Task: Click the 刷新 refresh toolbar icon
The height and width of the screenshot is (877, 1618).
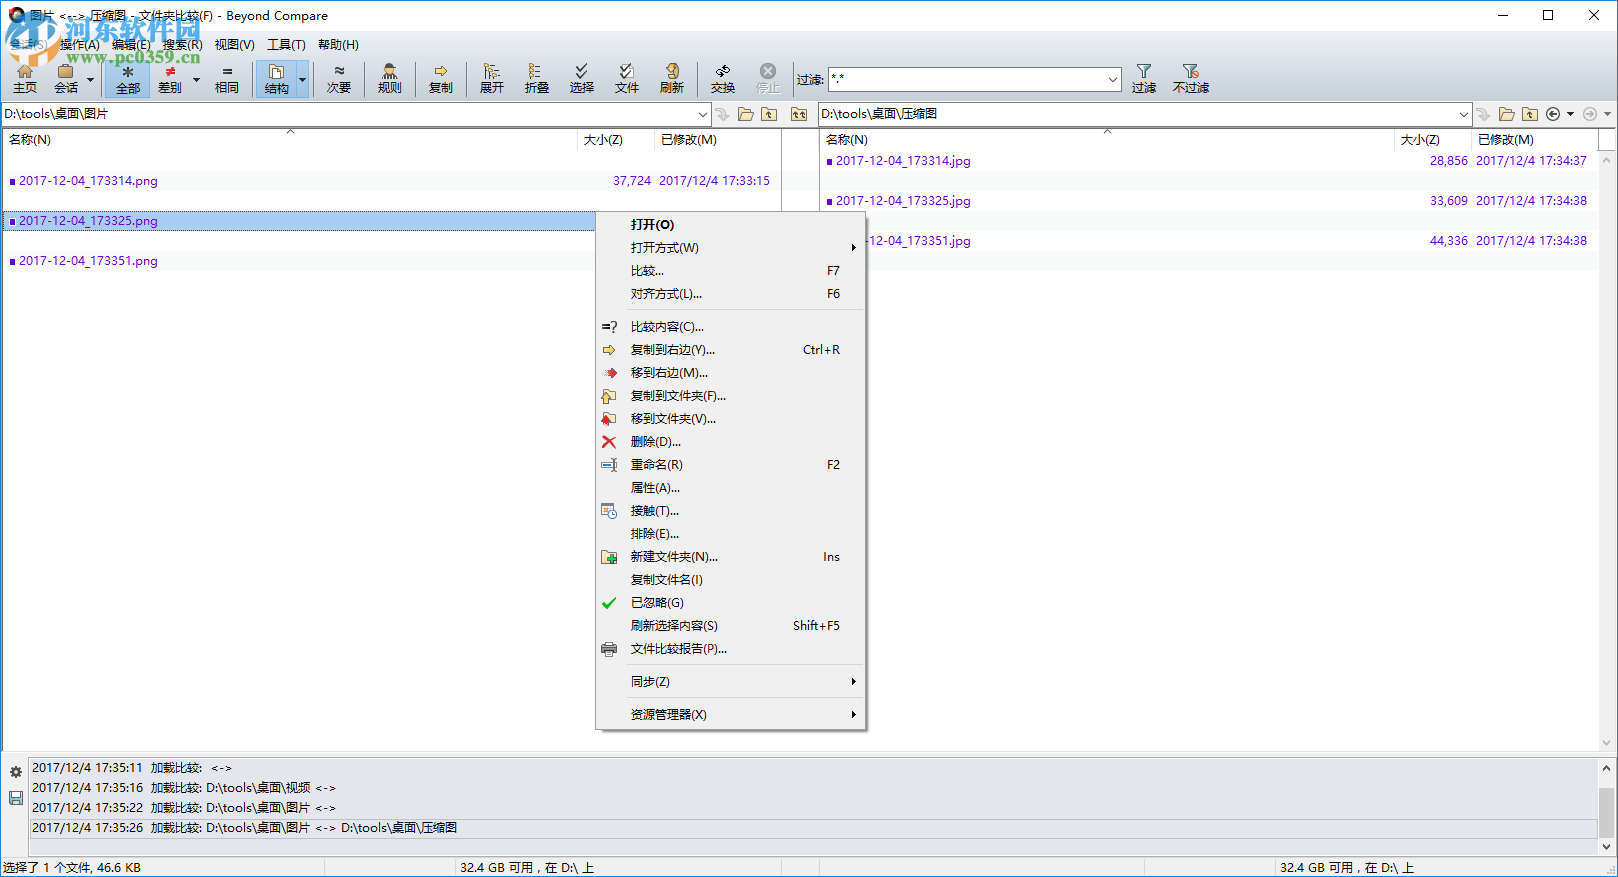Action: tap(672, 71)
